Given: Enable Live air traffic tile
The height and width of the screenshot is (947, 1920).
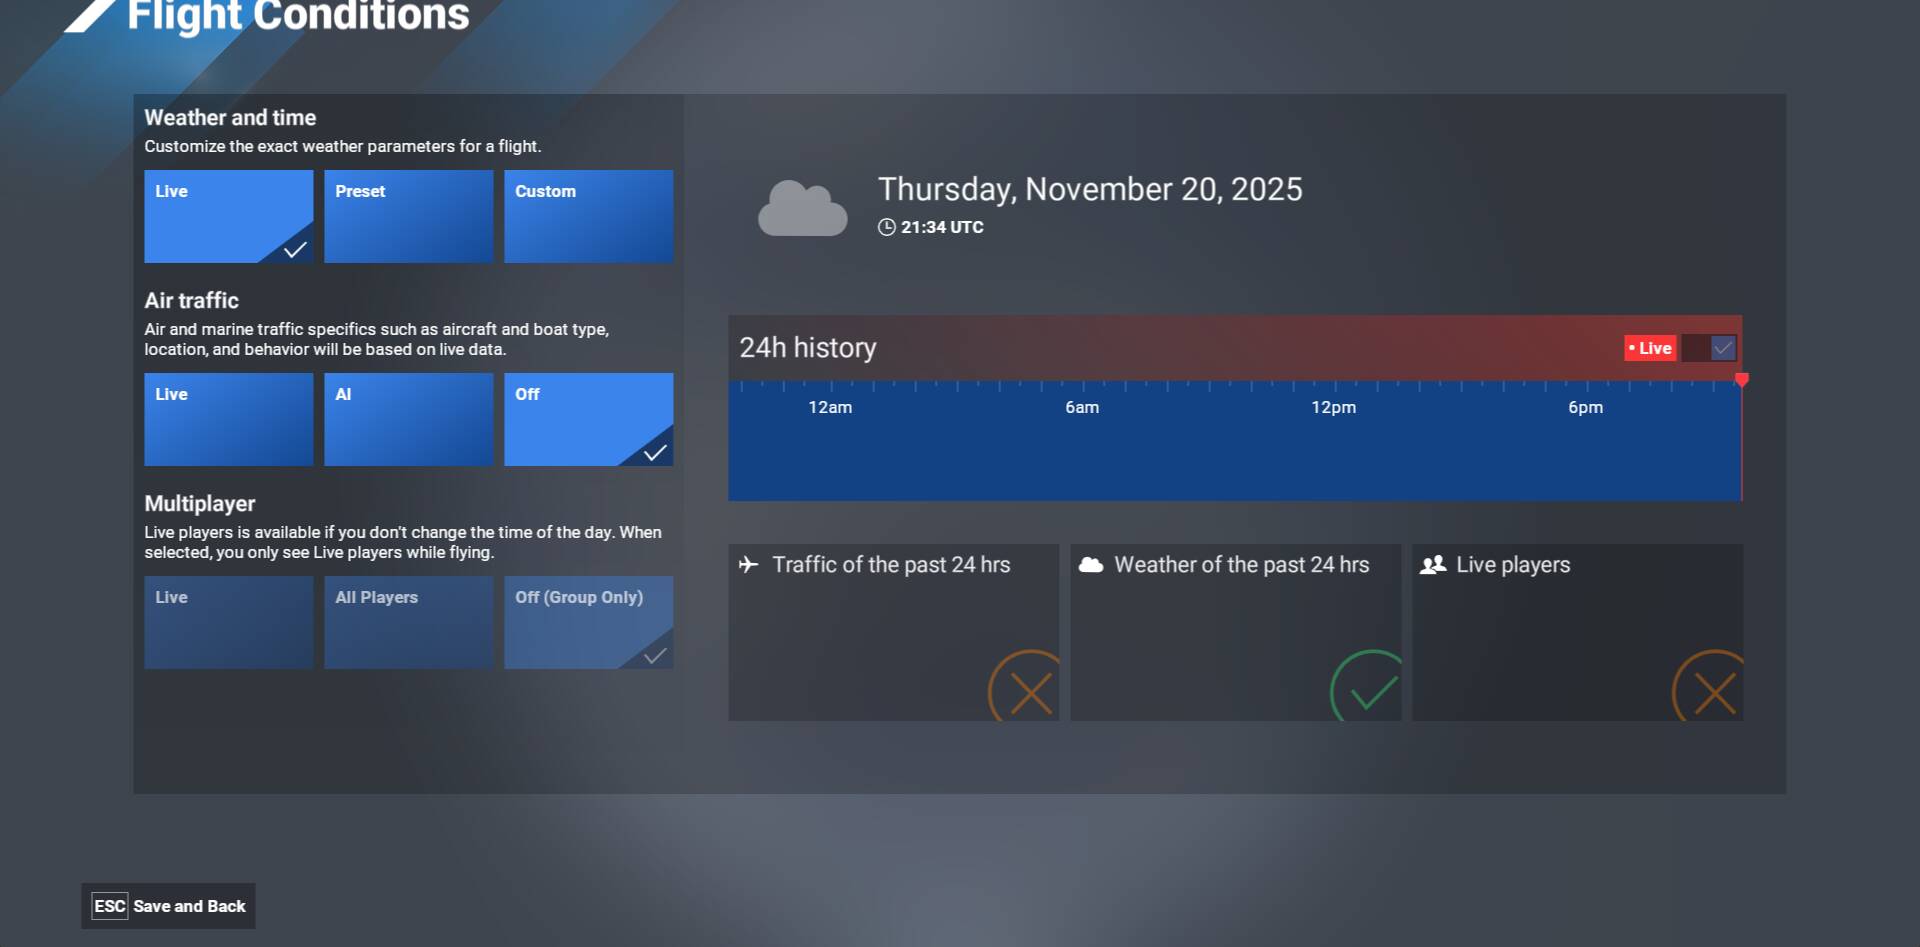Looking at the screenshot, I should (x=228, y=419).
